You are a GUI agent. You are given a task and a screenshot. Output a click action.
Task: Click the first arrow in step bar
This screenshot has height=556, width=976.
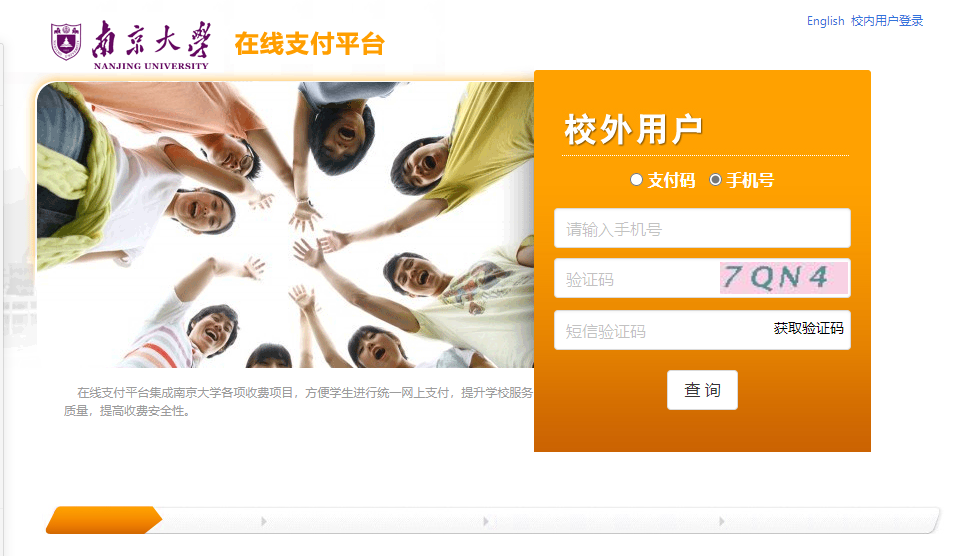tap(264, 521)
